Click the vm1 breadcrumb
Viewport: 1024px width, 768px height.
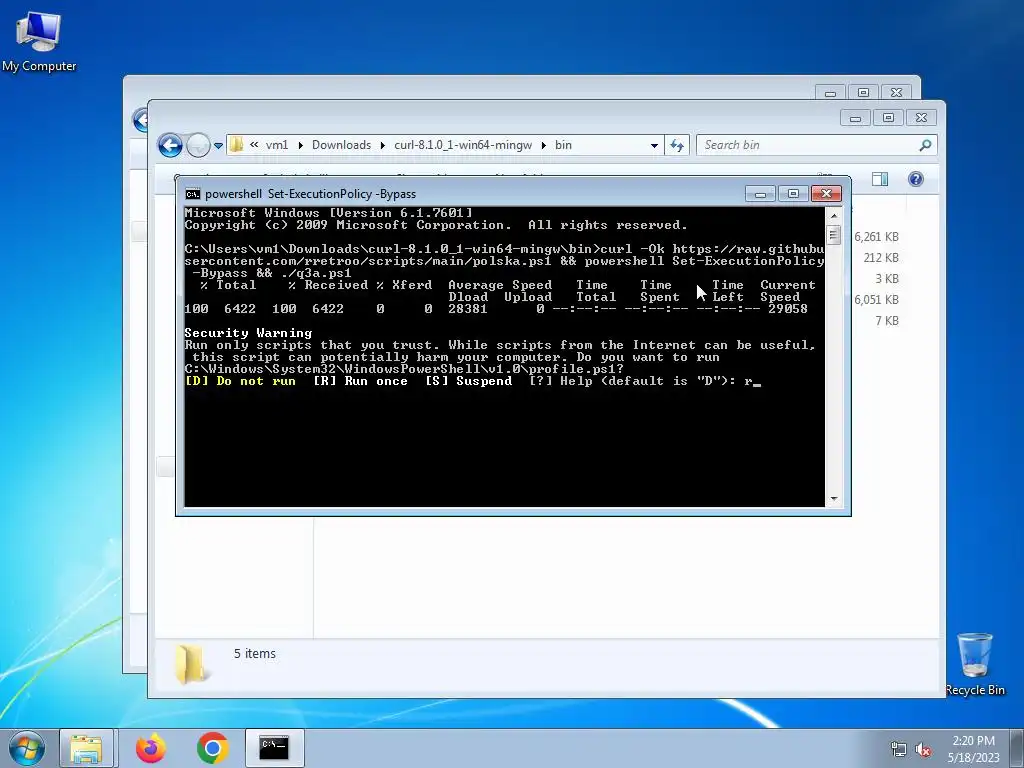pyautogui.click(x=277, y=145)
